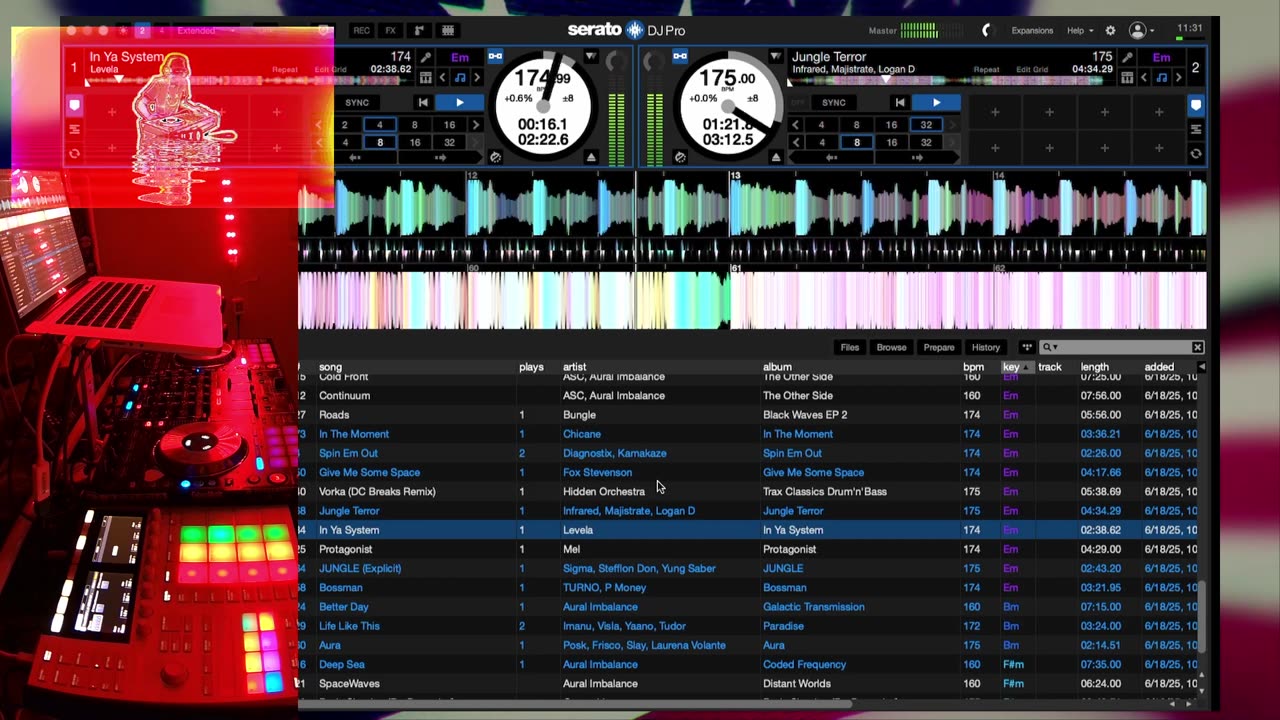Click the eject icon on deck 2
The image size is (1280, 720).
pyautogui.click(x=776, y=158)
